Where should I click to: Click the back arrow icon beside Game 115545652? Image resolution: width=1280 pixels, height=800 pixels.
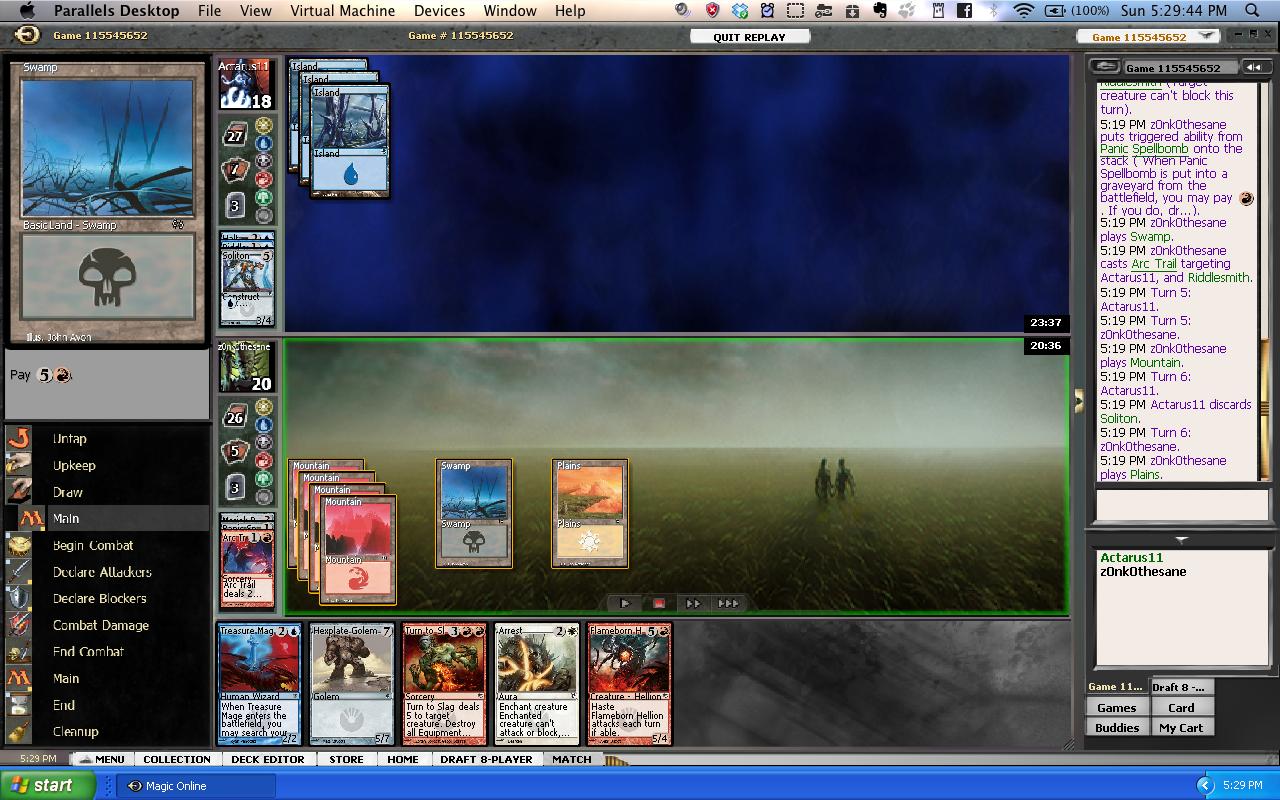(x=1104, y=67)
